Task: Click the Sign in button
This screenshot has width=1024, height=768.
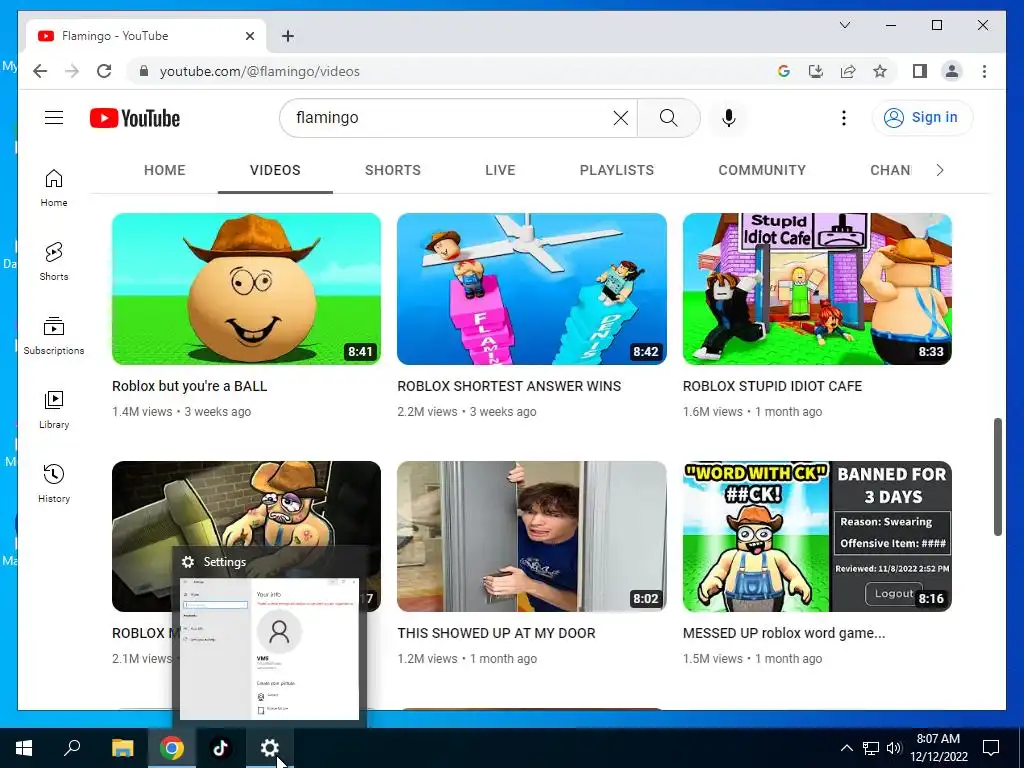Action: coord(922,118)
